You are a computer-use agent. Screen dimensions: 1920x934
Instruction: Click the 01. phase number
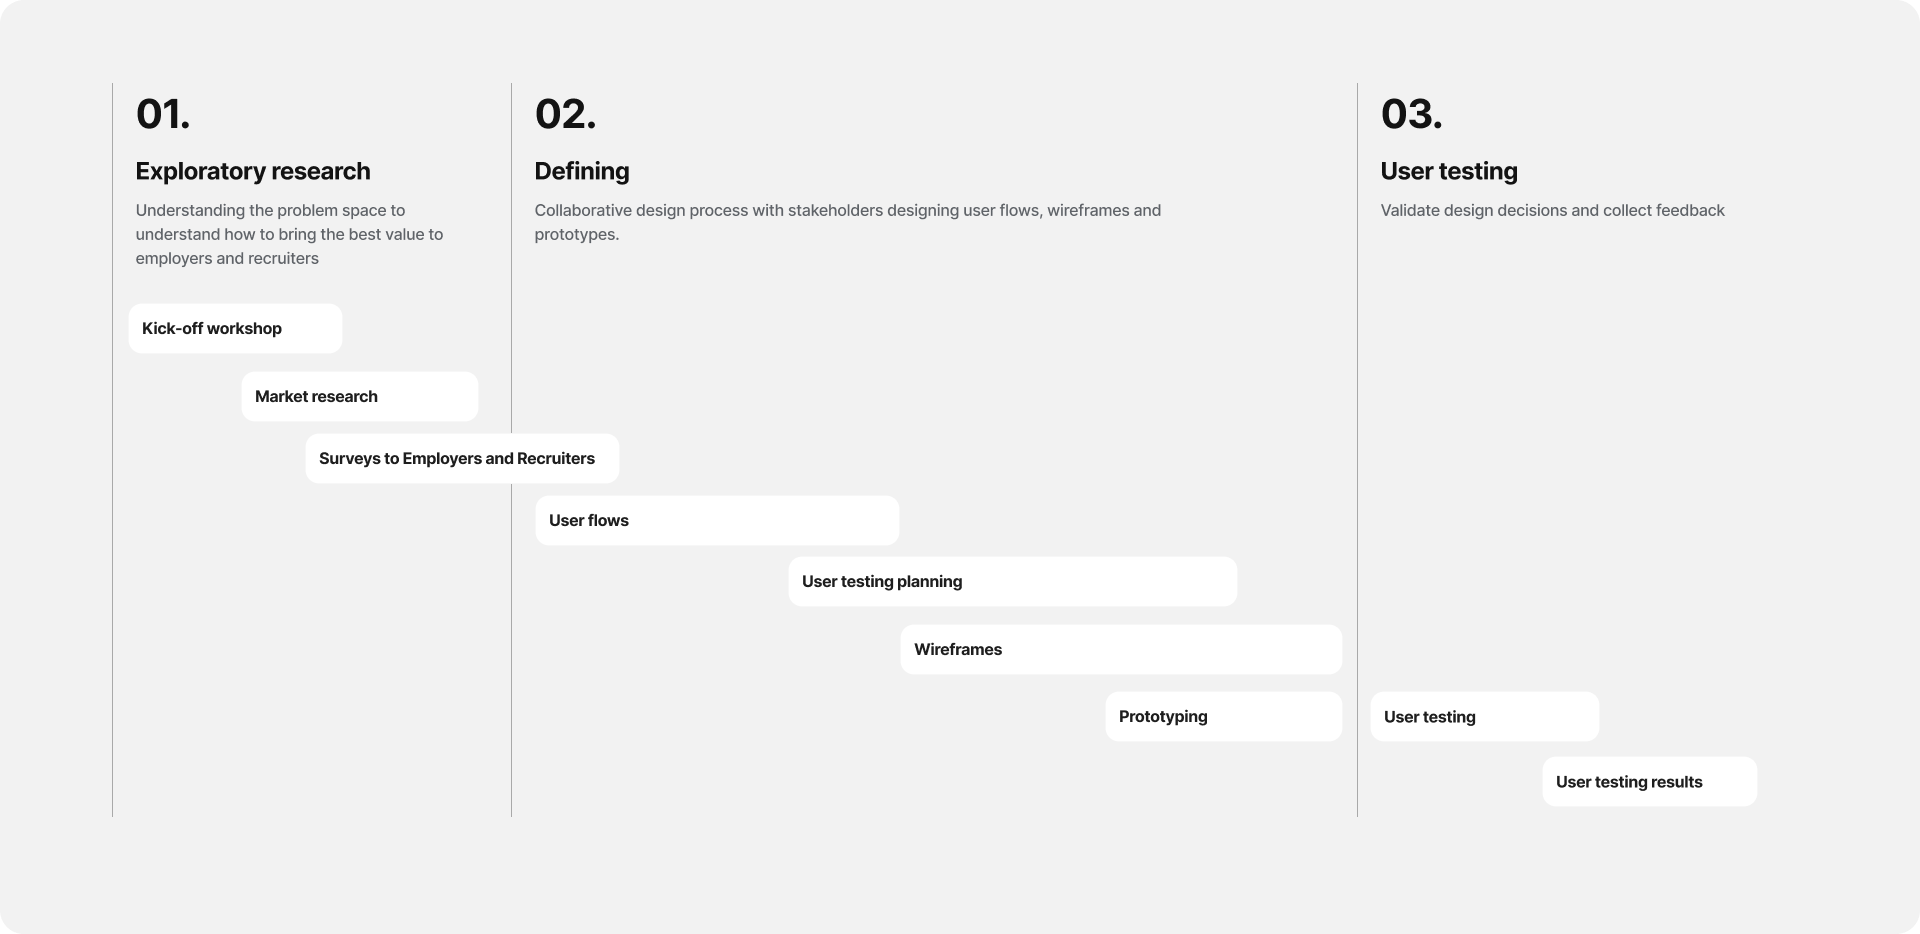[x=163, y=114]
